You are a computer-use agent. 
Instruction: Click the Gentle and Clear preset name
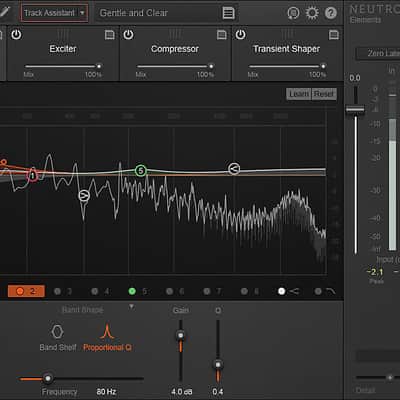coord(134,13)
